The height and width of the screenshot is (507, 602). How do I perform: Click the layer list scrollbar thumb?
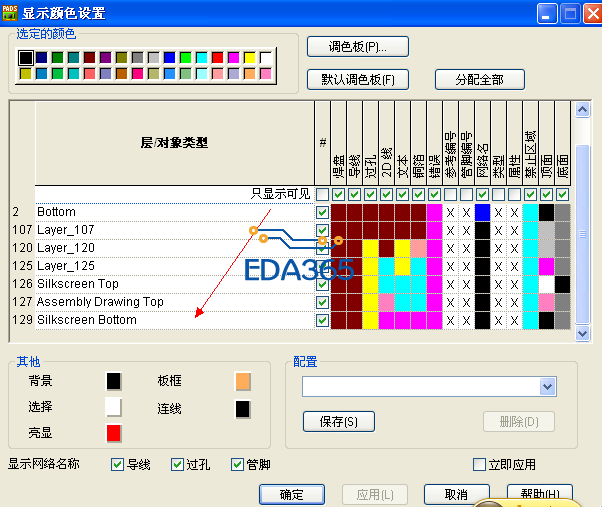[582, 234]
